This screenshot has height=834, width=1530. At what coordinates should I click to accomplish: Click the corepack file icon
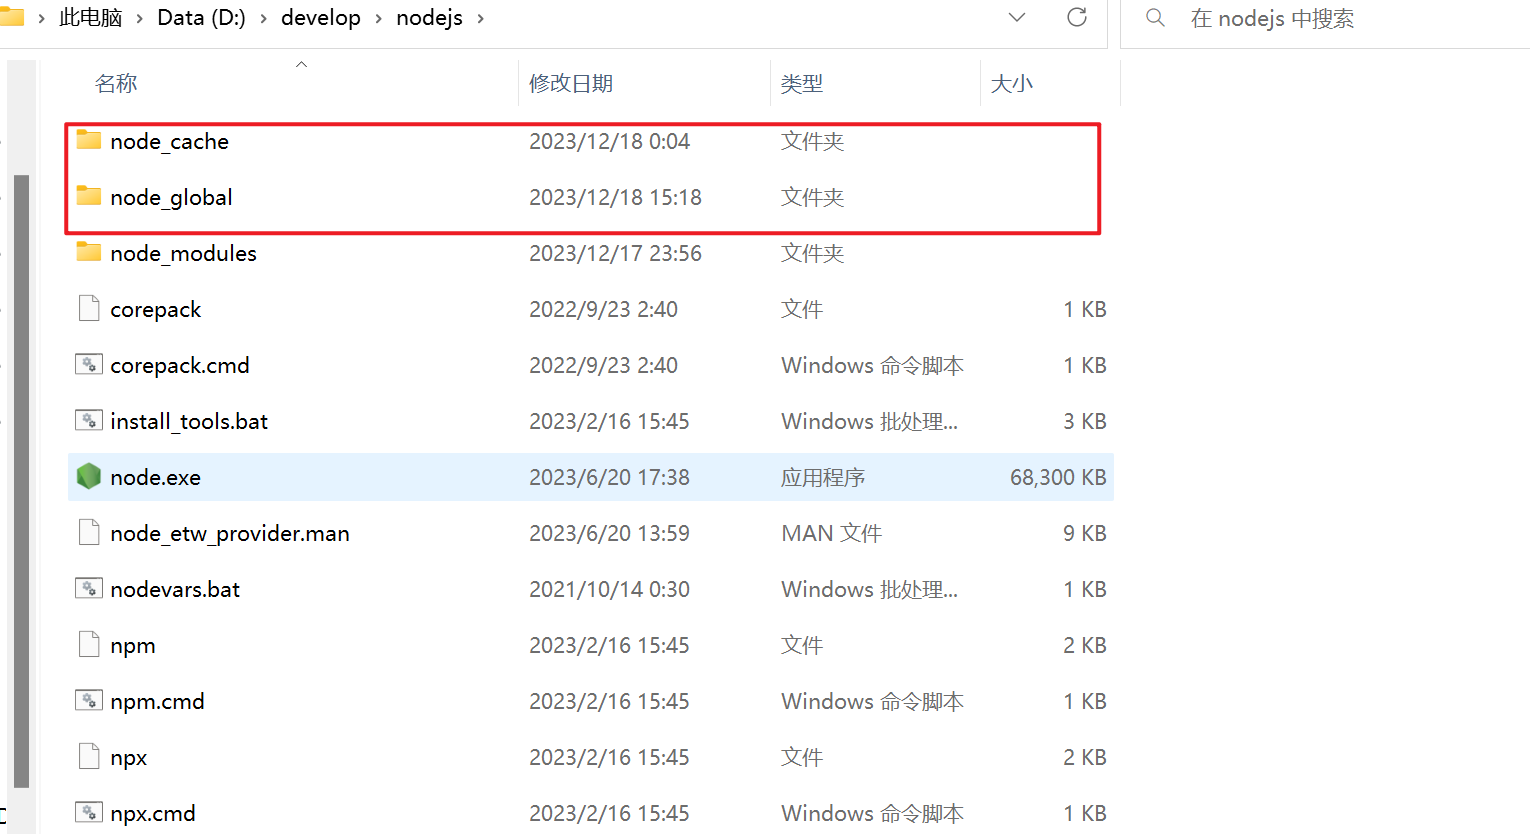point(89,308)
